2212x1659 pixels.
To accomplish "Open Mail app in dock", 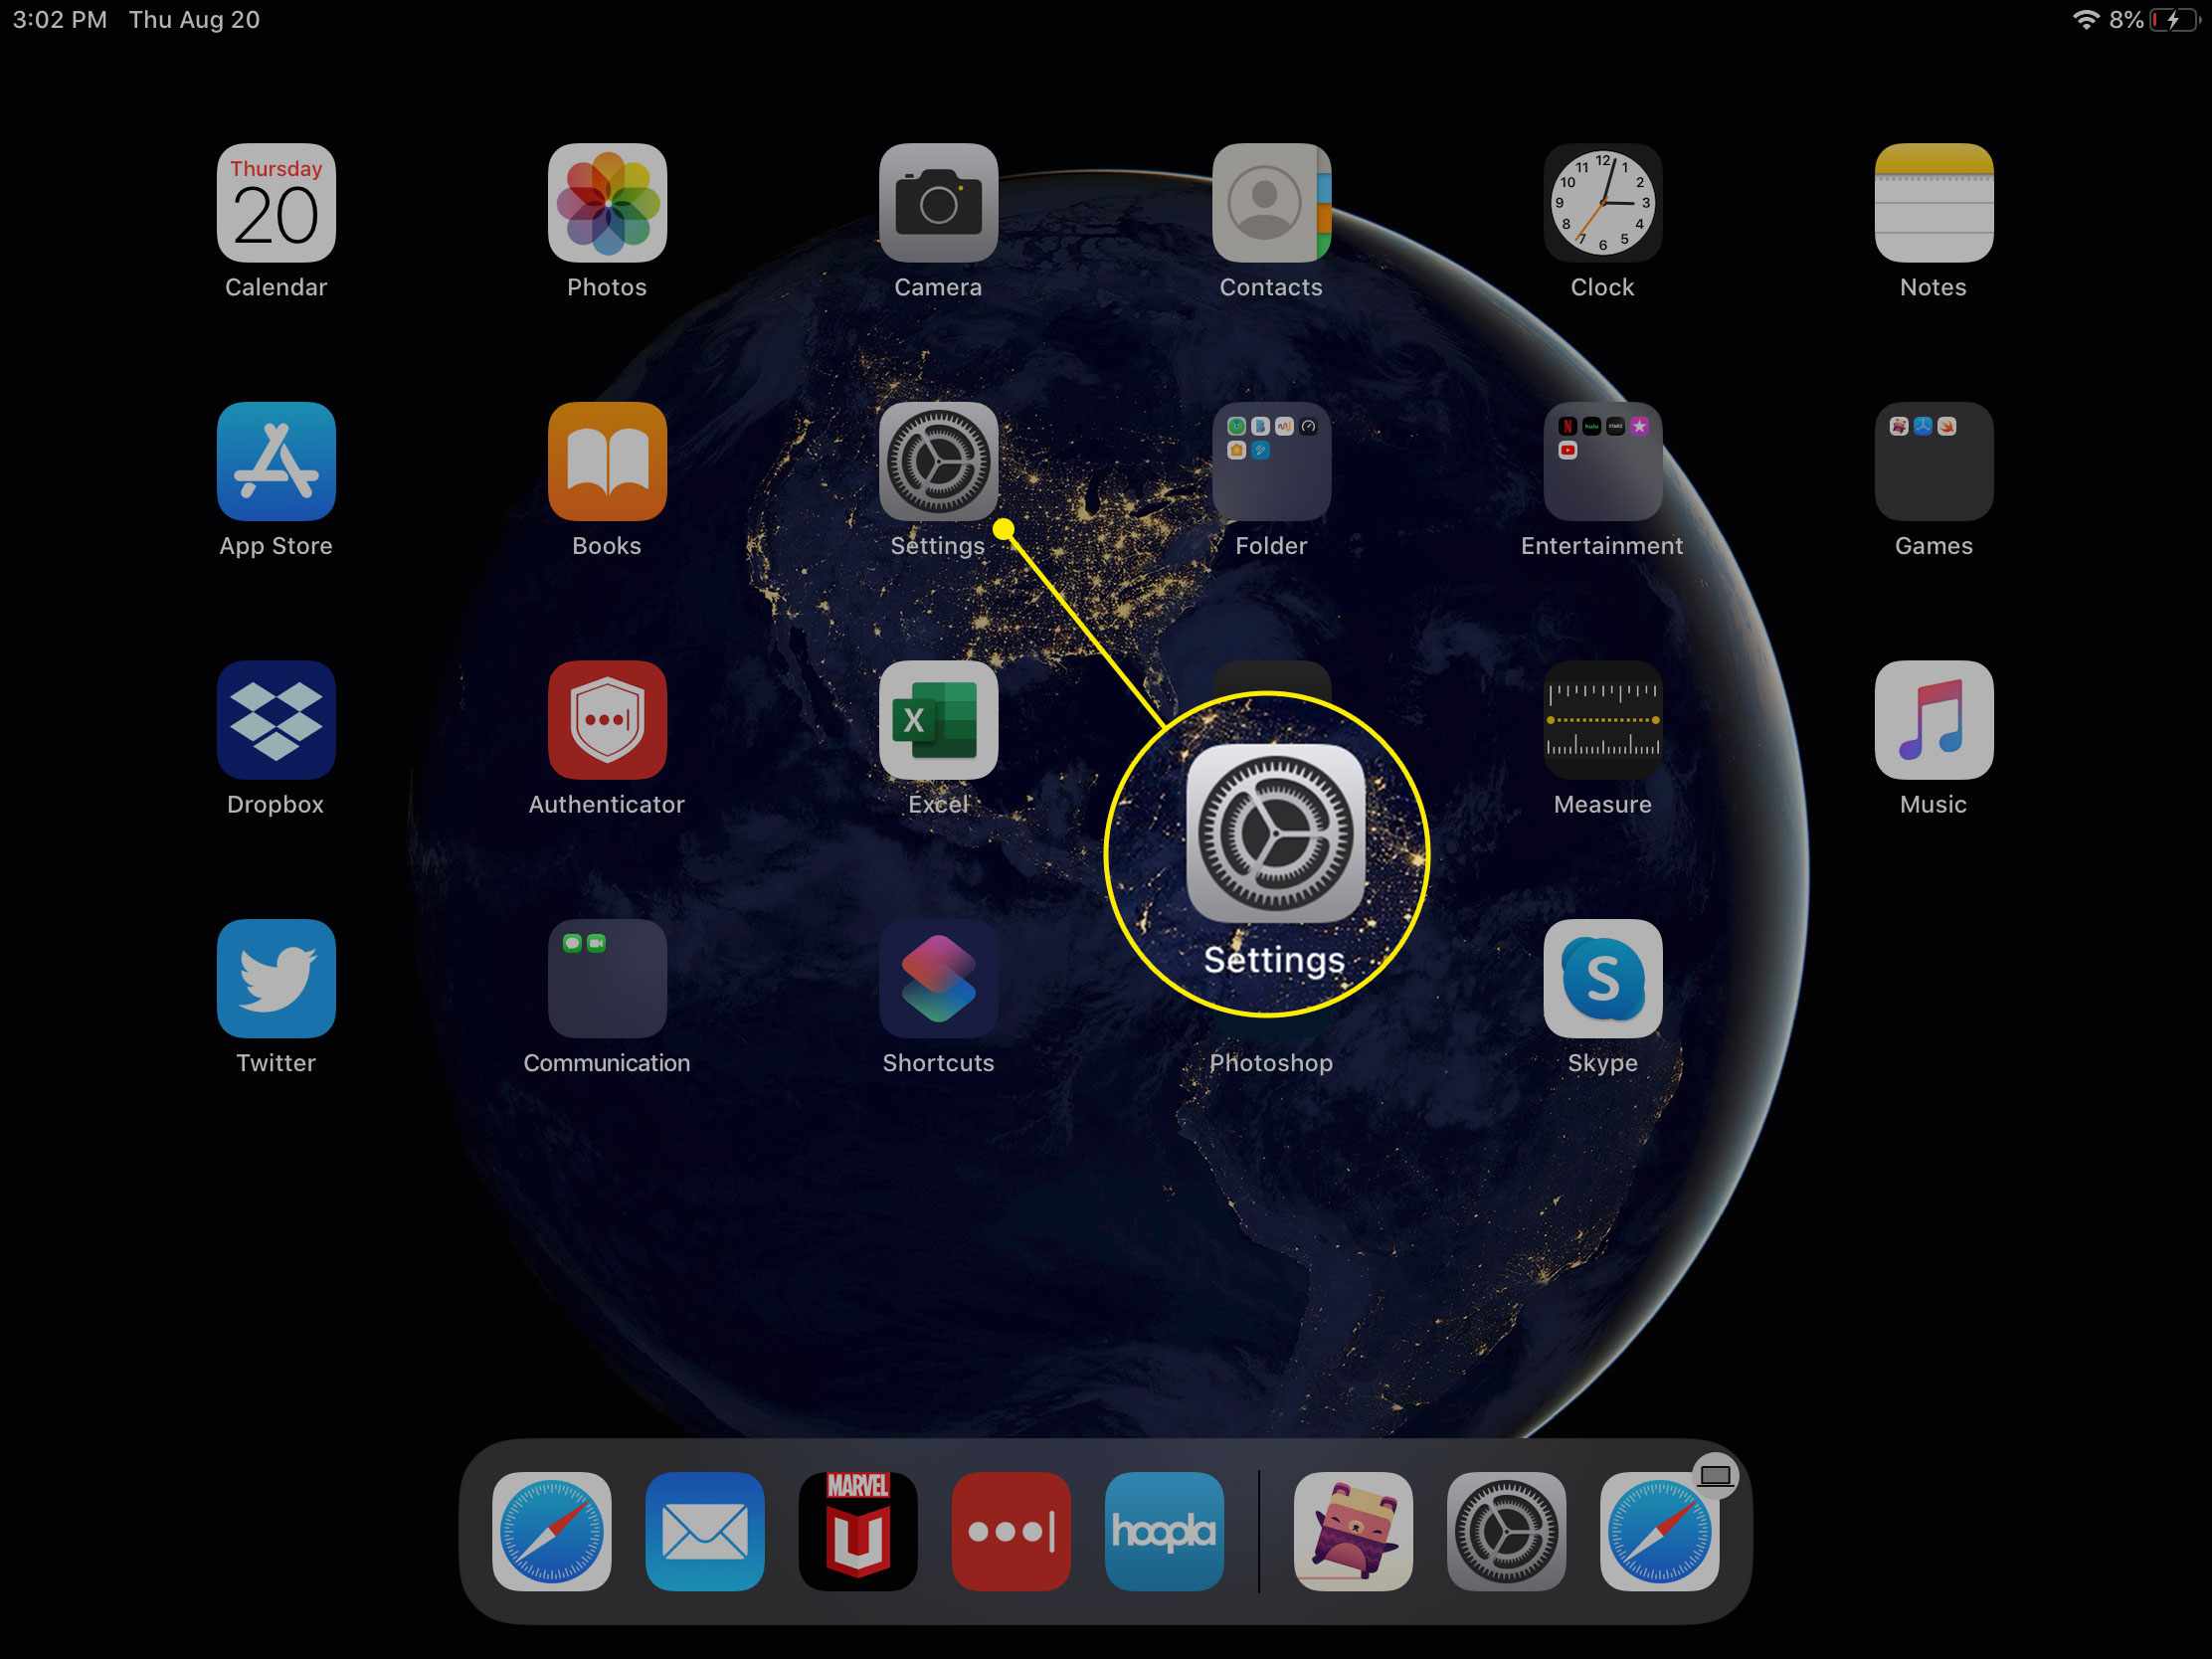I will pyautogui.click(x=705, y=1530).
